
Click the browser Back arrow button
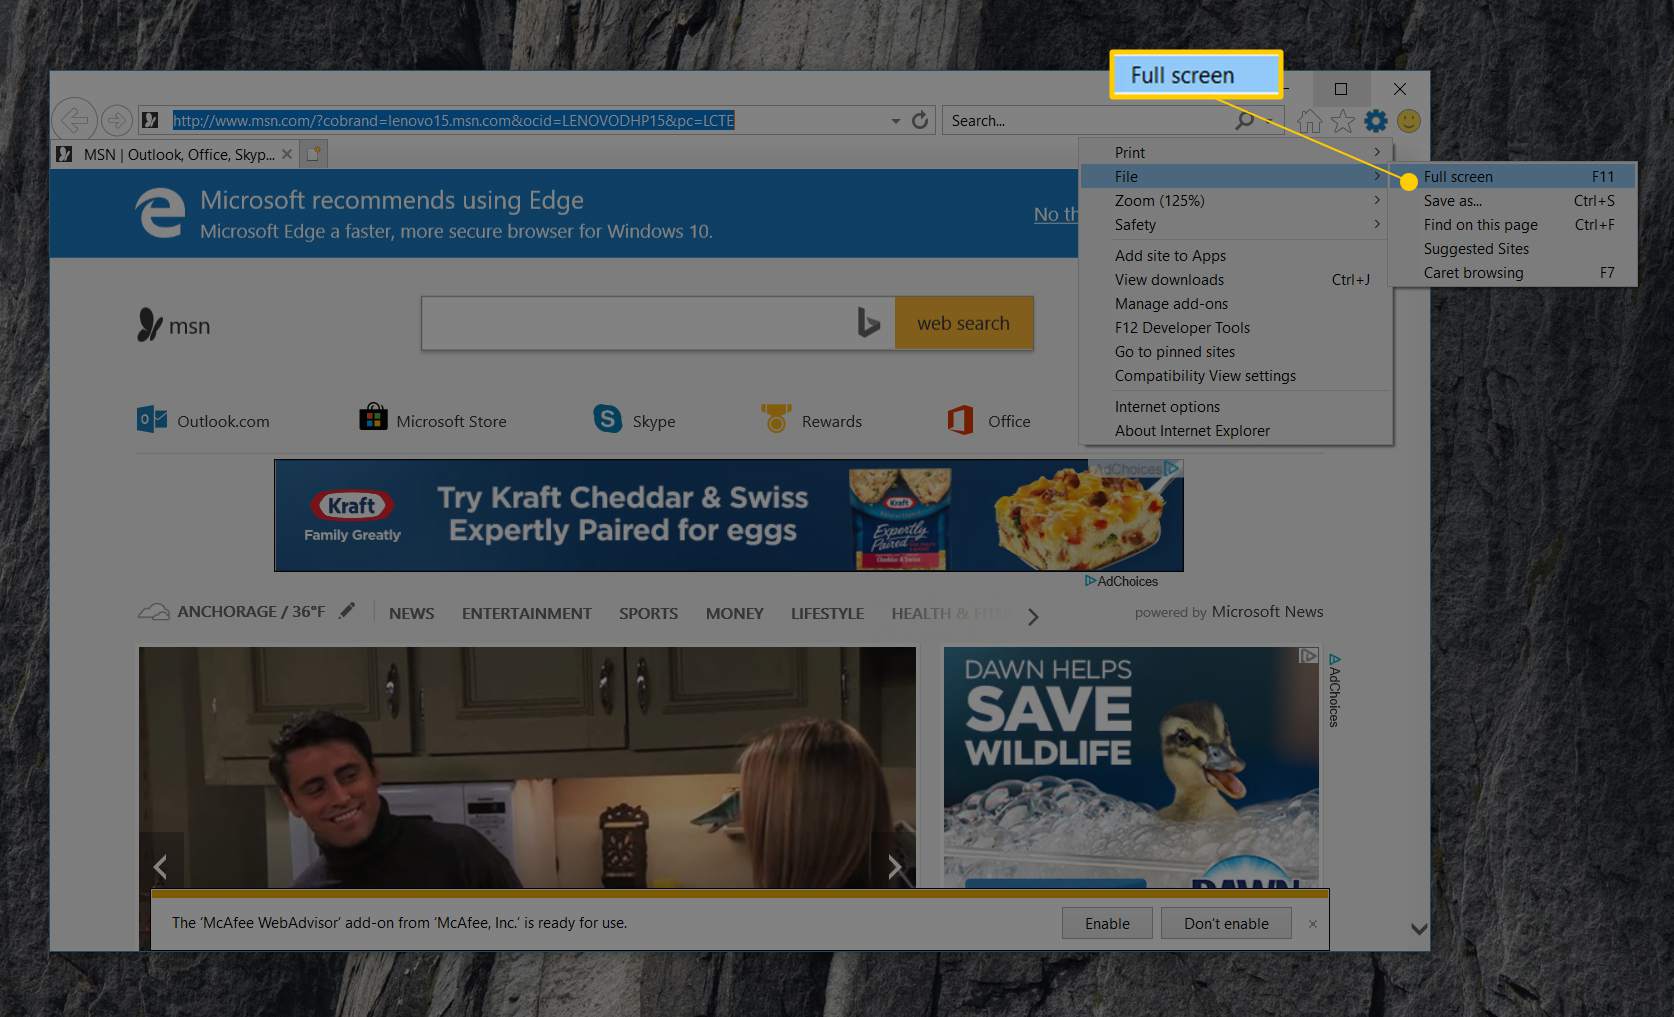[74, 120]
